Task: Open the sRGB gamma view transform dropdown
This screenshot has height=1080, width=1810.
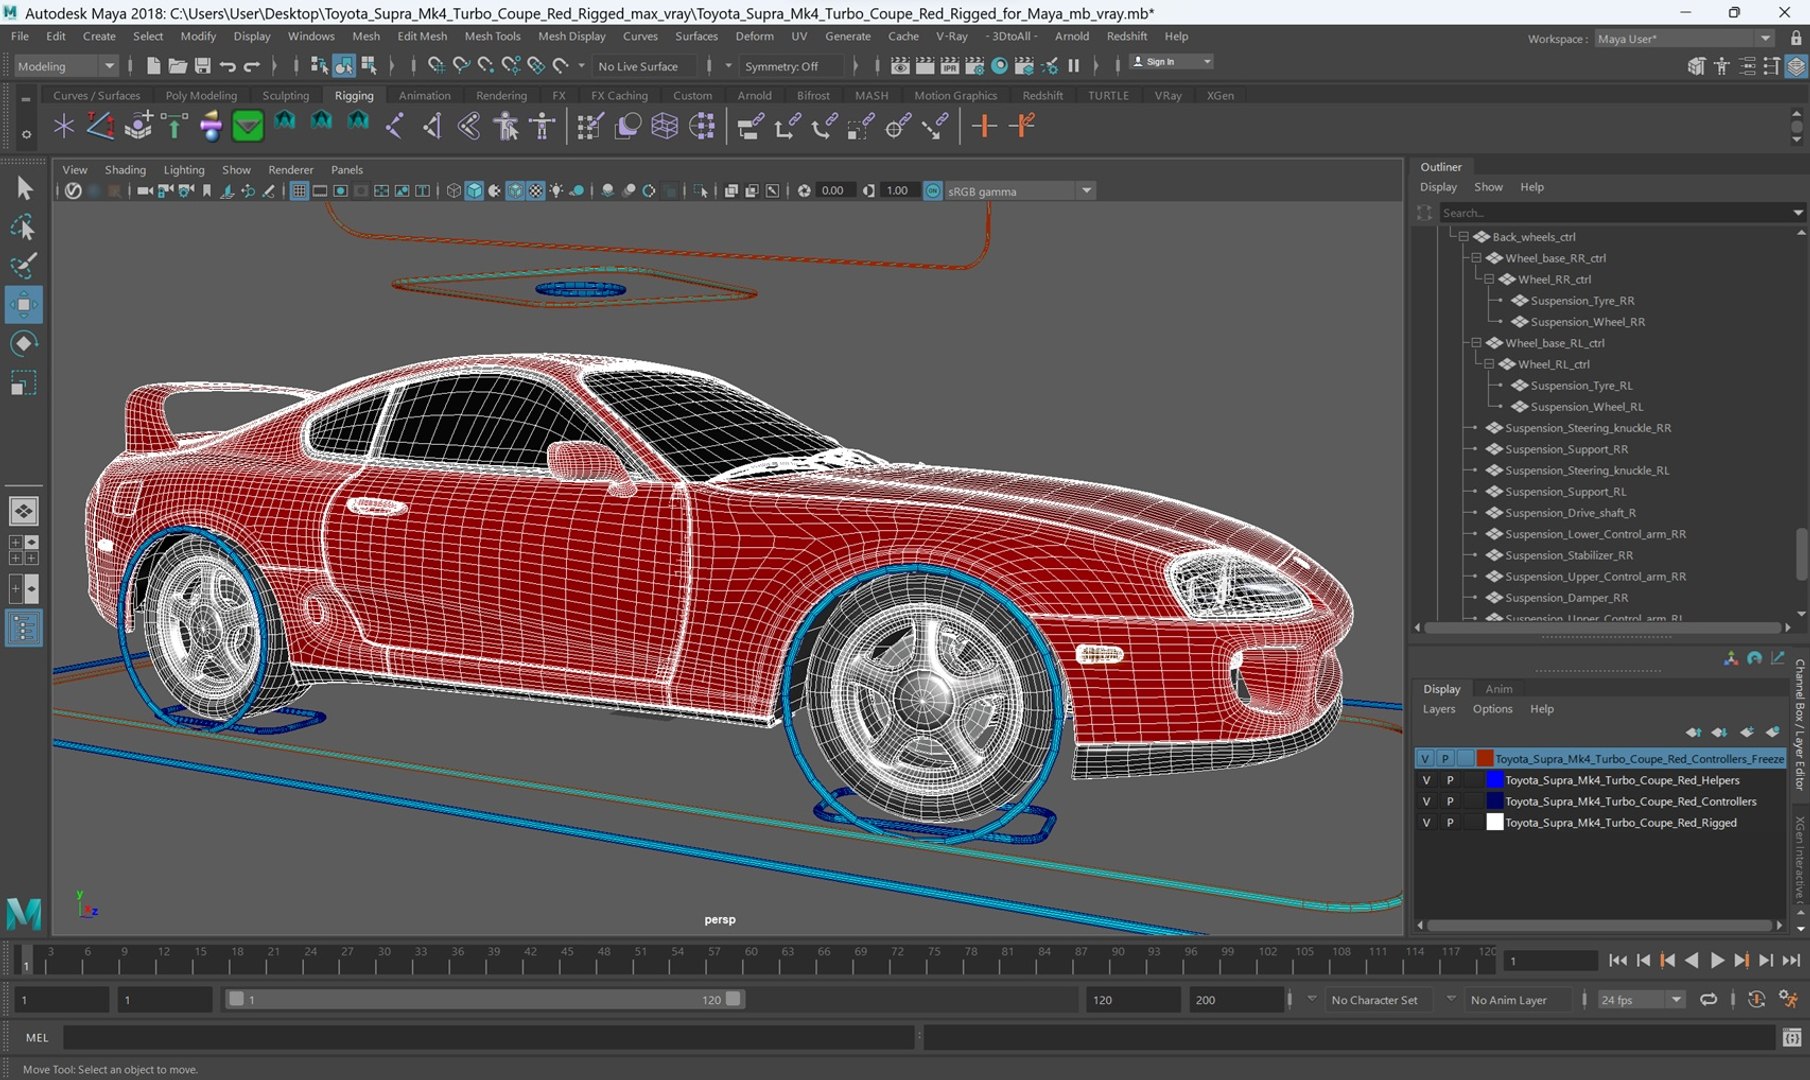Action: click(x=1020, y=191)
